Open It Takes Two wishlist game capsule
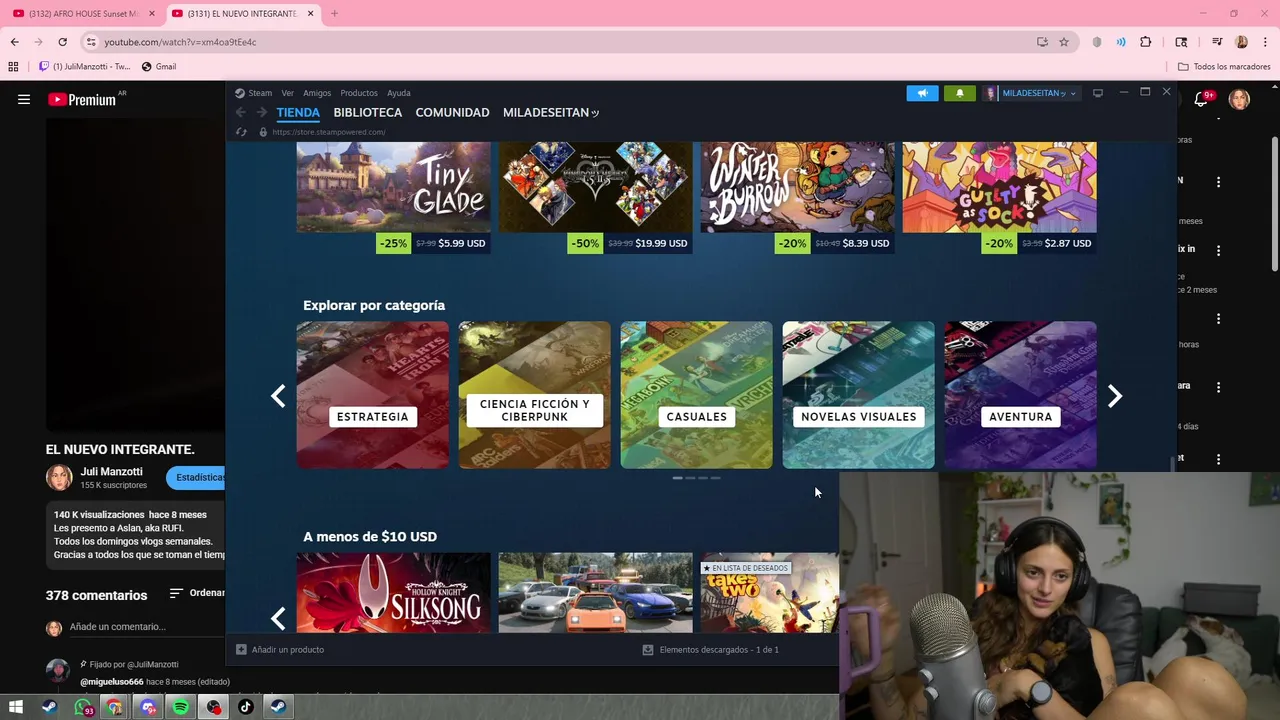The image size is (1280, 720). (x=770, y=593)
